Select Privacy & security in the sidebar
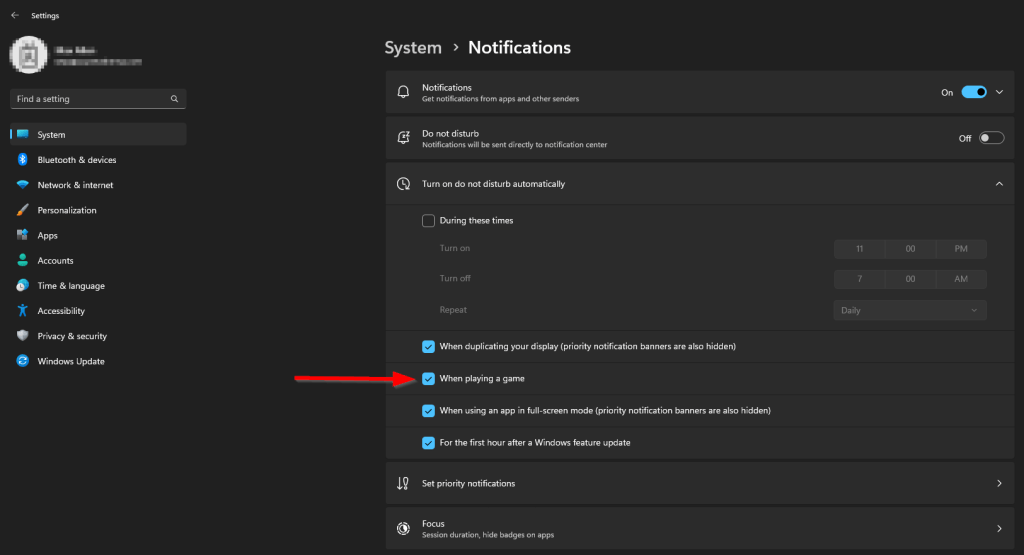The image size is (1024, 555). pos(72,336)
